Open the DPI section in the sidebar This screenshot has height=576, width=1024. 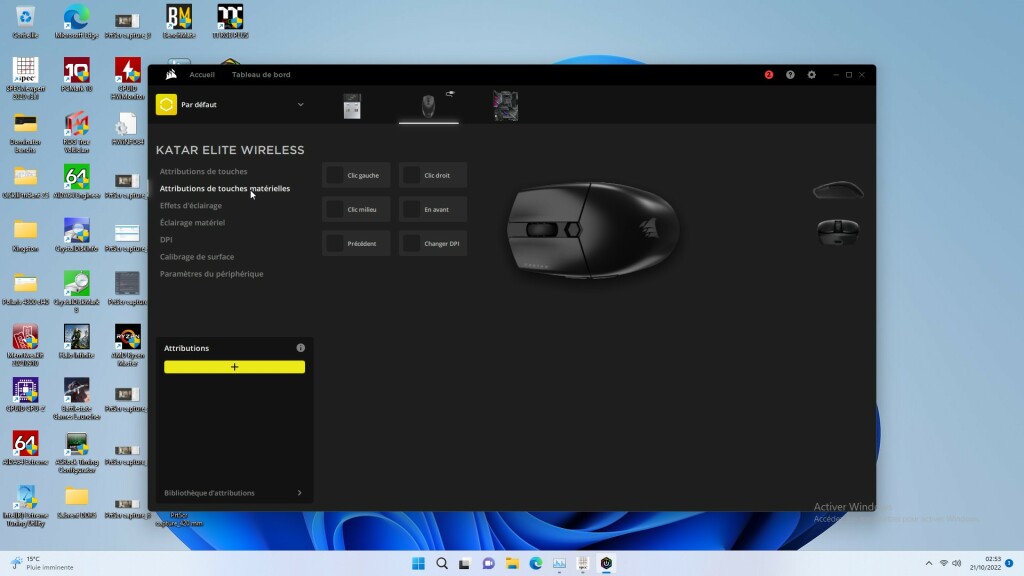pos(166,240)
